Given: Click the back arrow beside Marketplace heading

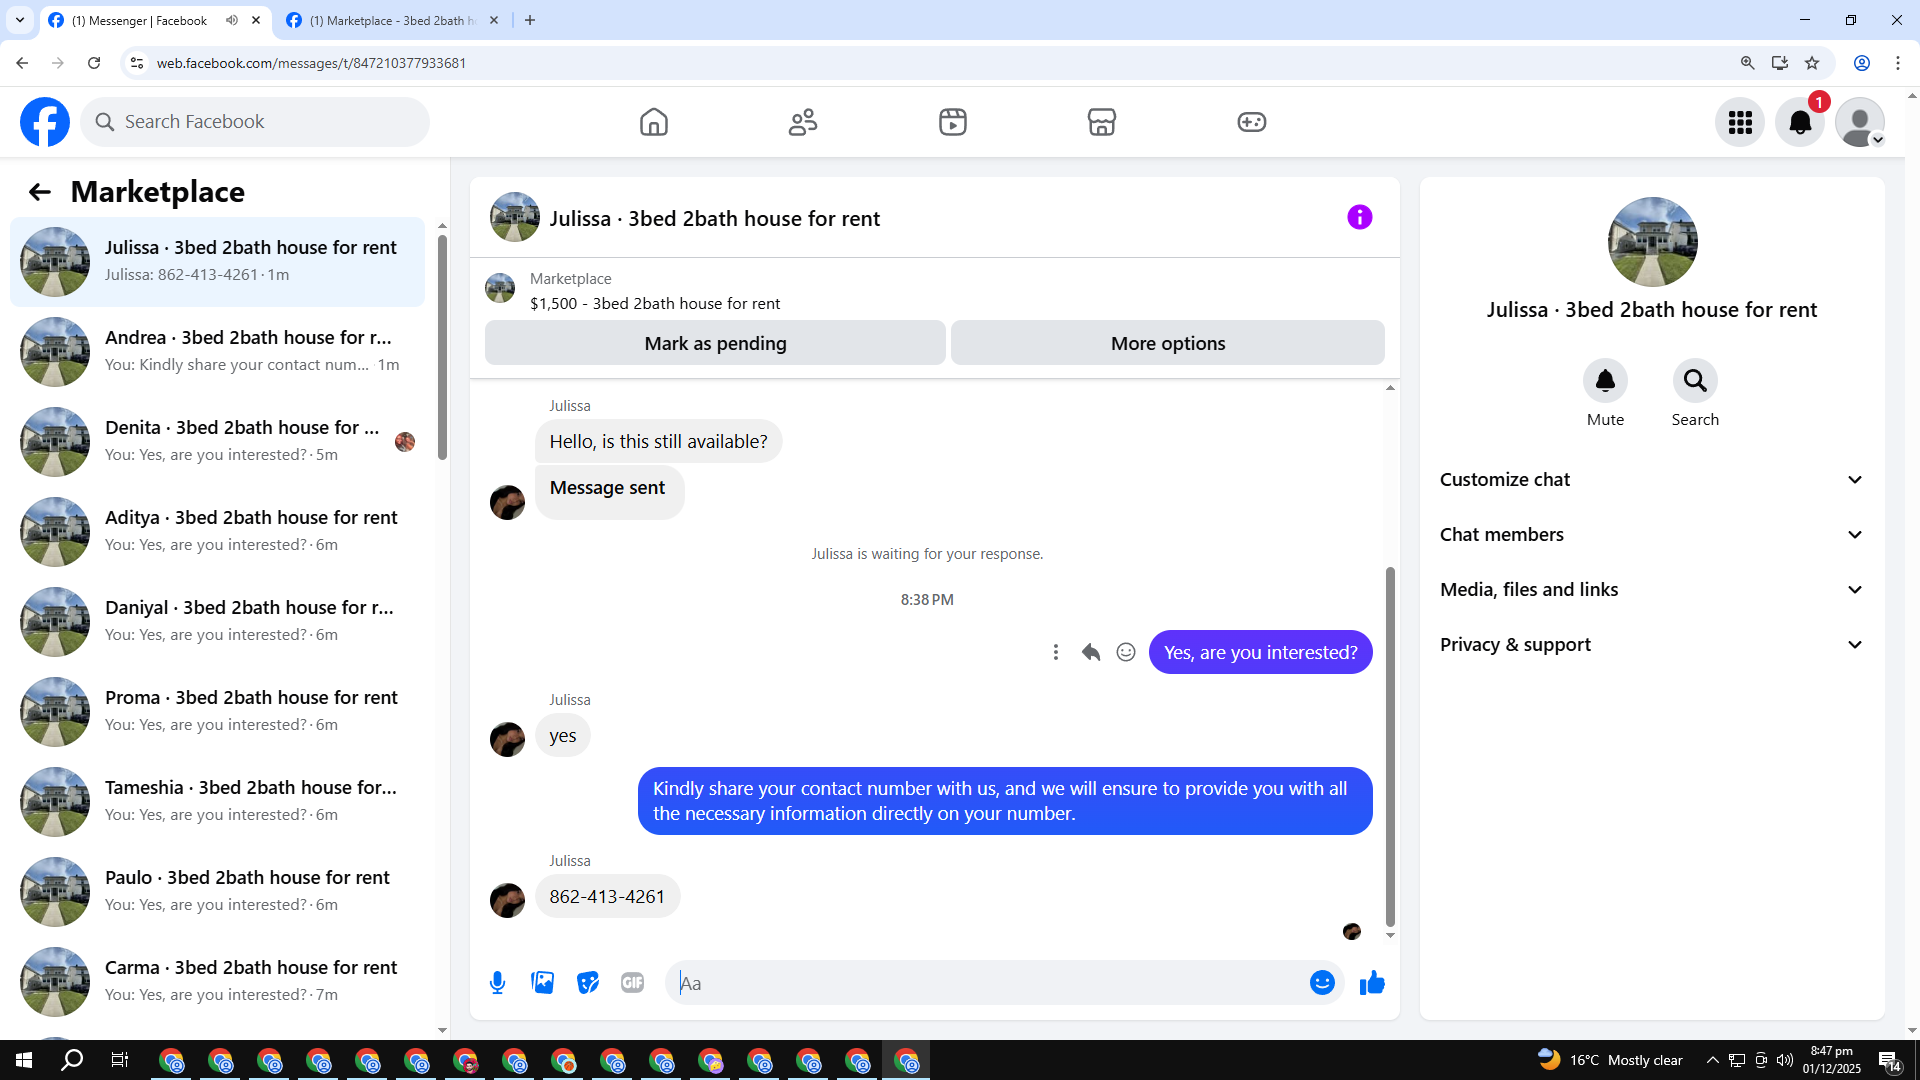Looking at the screenshot, I should click(40, 192).
